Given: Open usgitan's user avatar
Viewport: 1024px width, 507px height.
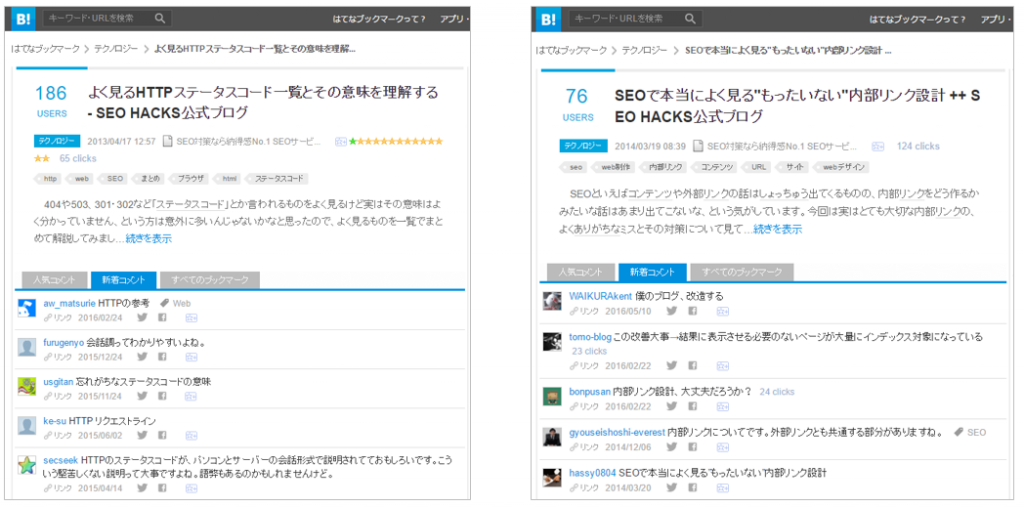Looking at the screenshot, I should point(27,385).
